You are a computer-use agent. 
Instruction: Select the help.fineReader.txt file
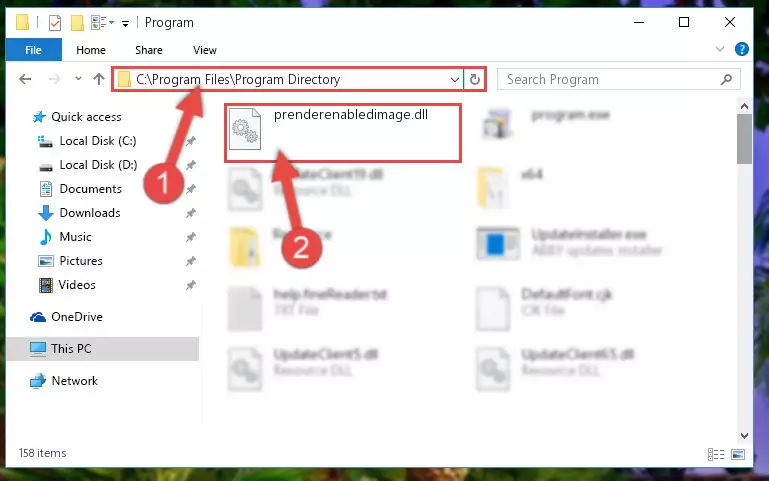coord(308,309)
